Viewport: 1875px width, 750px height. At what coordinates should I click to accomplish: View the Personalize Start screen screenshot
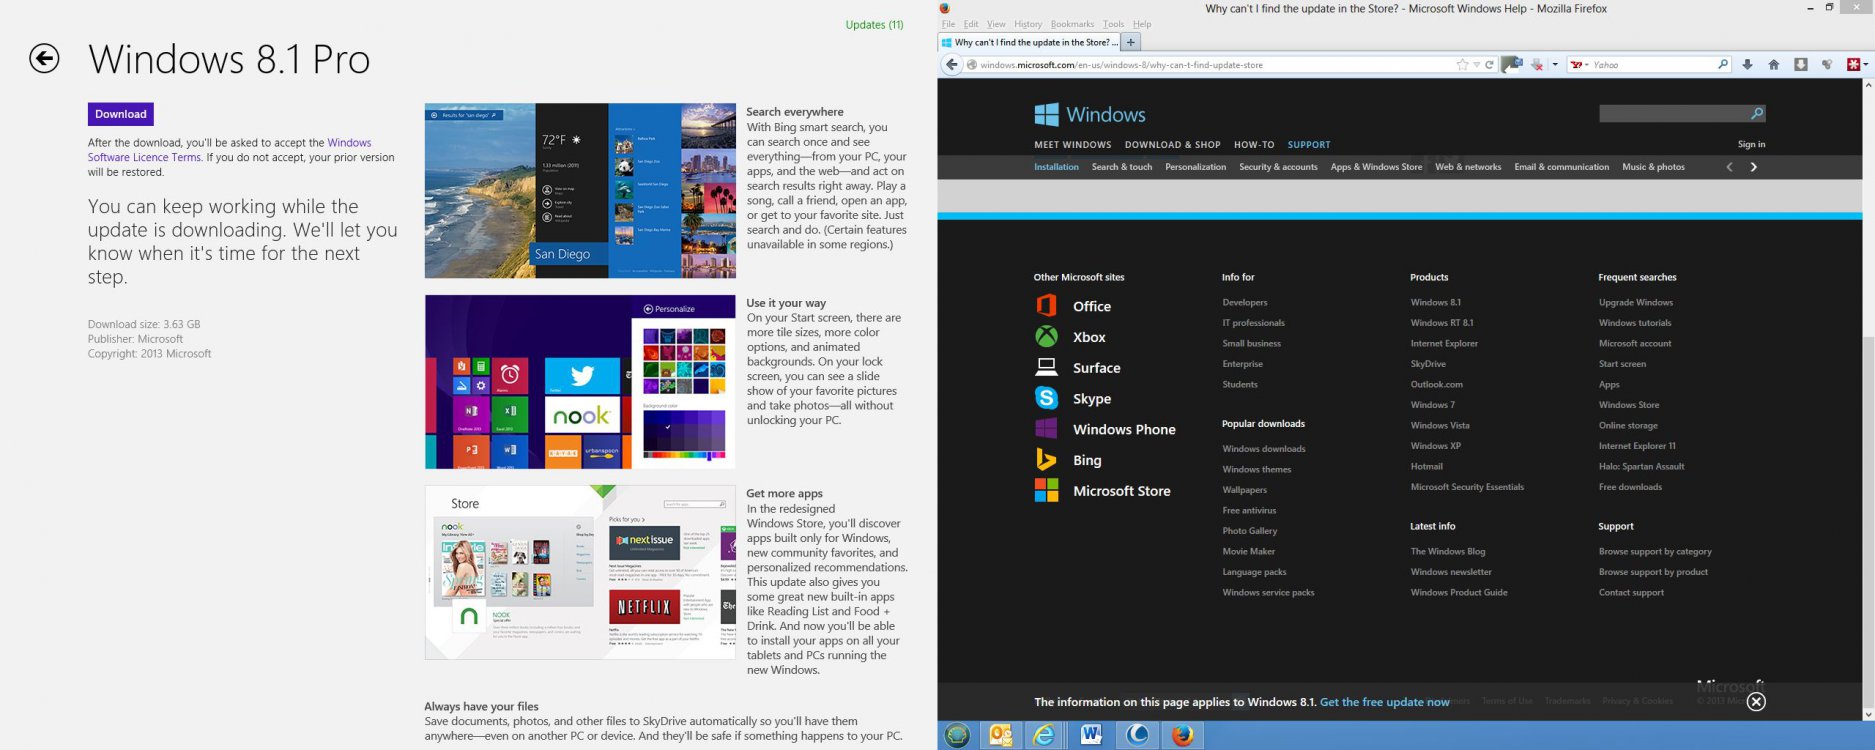coord(580,381)
